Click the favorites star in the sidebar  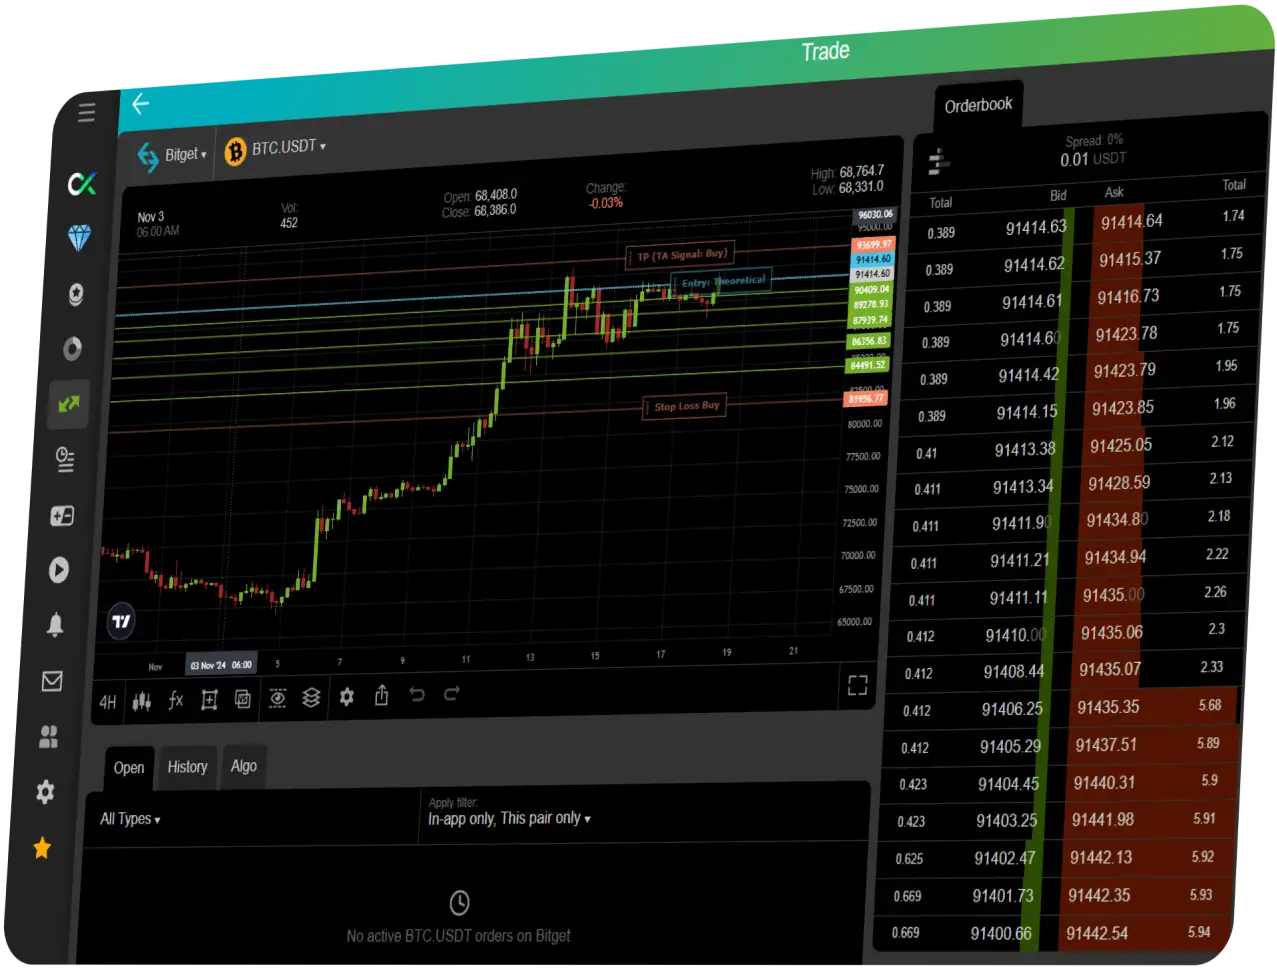[41, 848]
